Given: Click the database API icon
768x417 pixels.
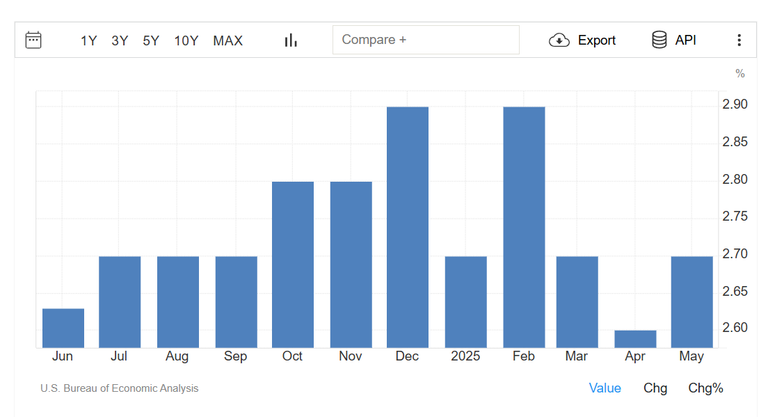Looking at the screenshot, I should pos(659,40).
